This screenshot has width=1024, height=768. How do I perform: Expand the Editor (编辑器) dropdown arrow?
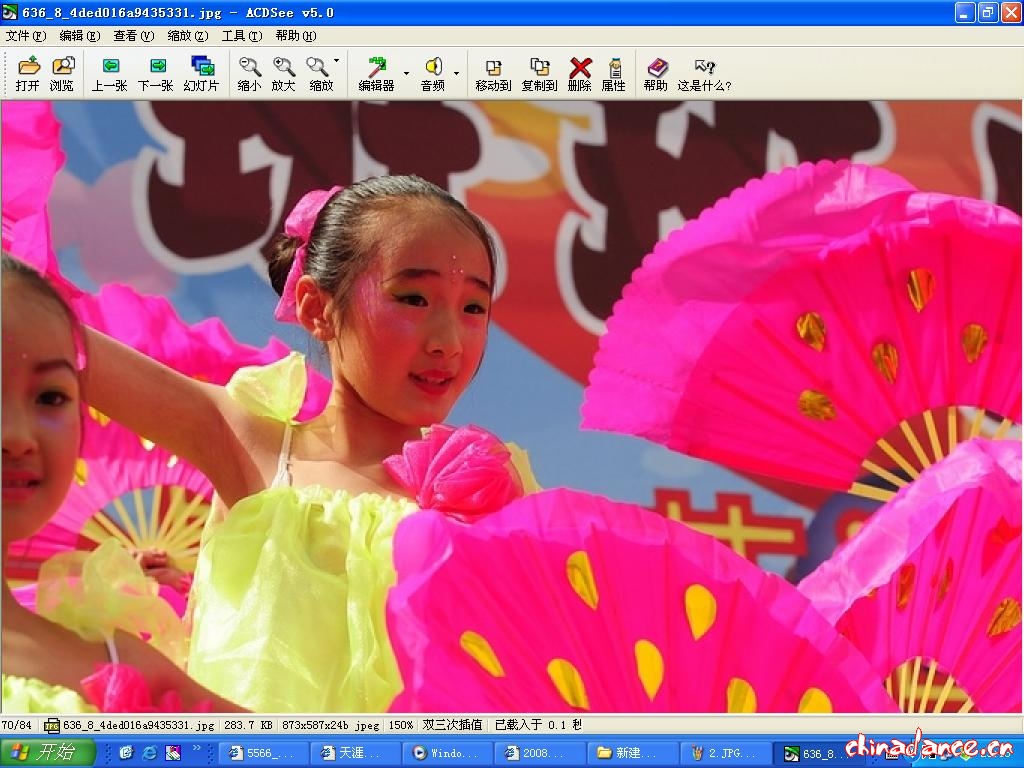click(406, 73)
